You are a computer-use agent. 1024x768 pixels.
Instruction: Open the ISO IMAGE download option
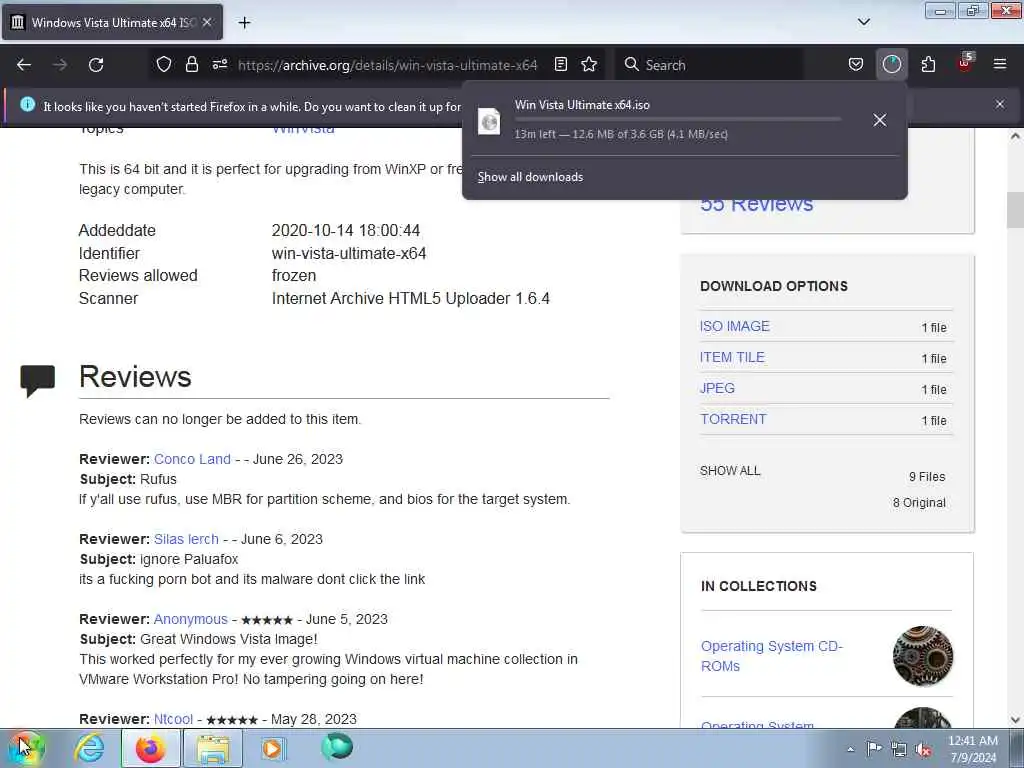(x=735, y=326)
